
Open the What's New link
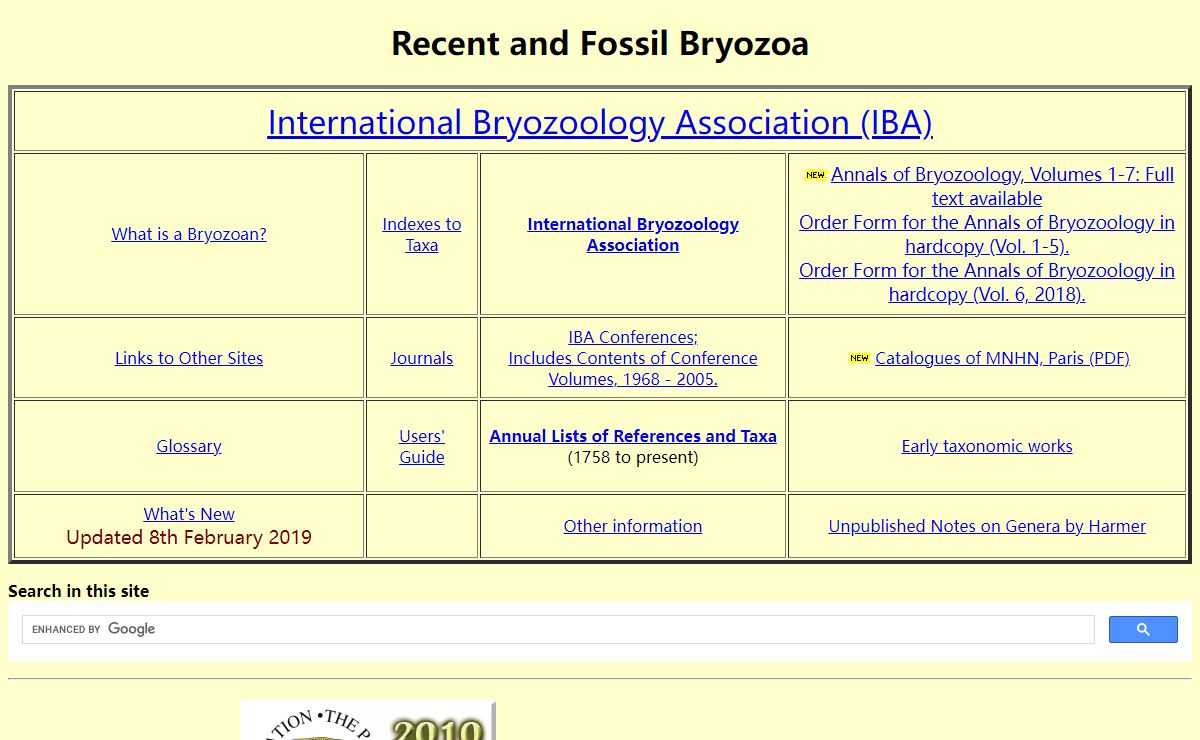189,514
